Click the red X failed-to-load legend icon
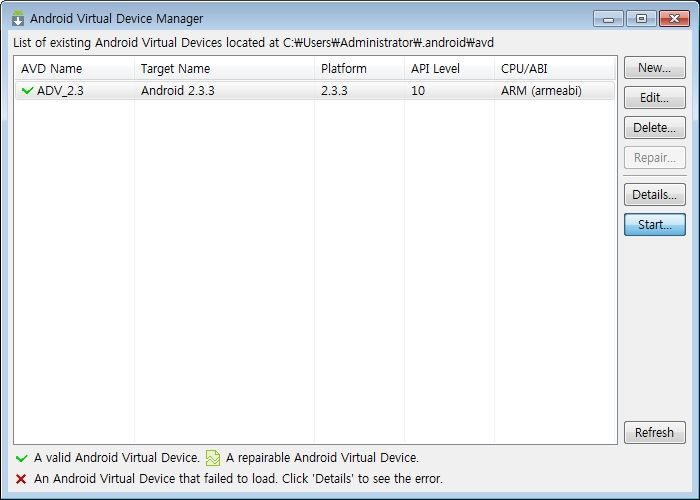The width and height of the screenshot is (700, 500). (21, 479)
